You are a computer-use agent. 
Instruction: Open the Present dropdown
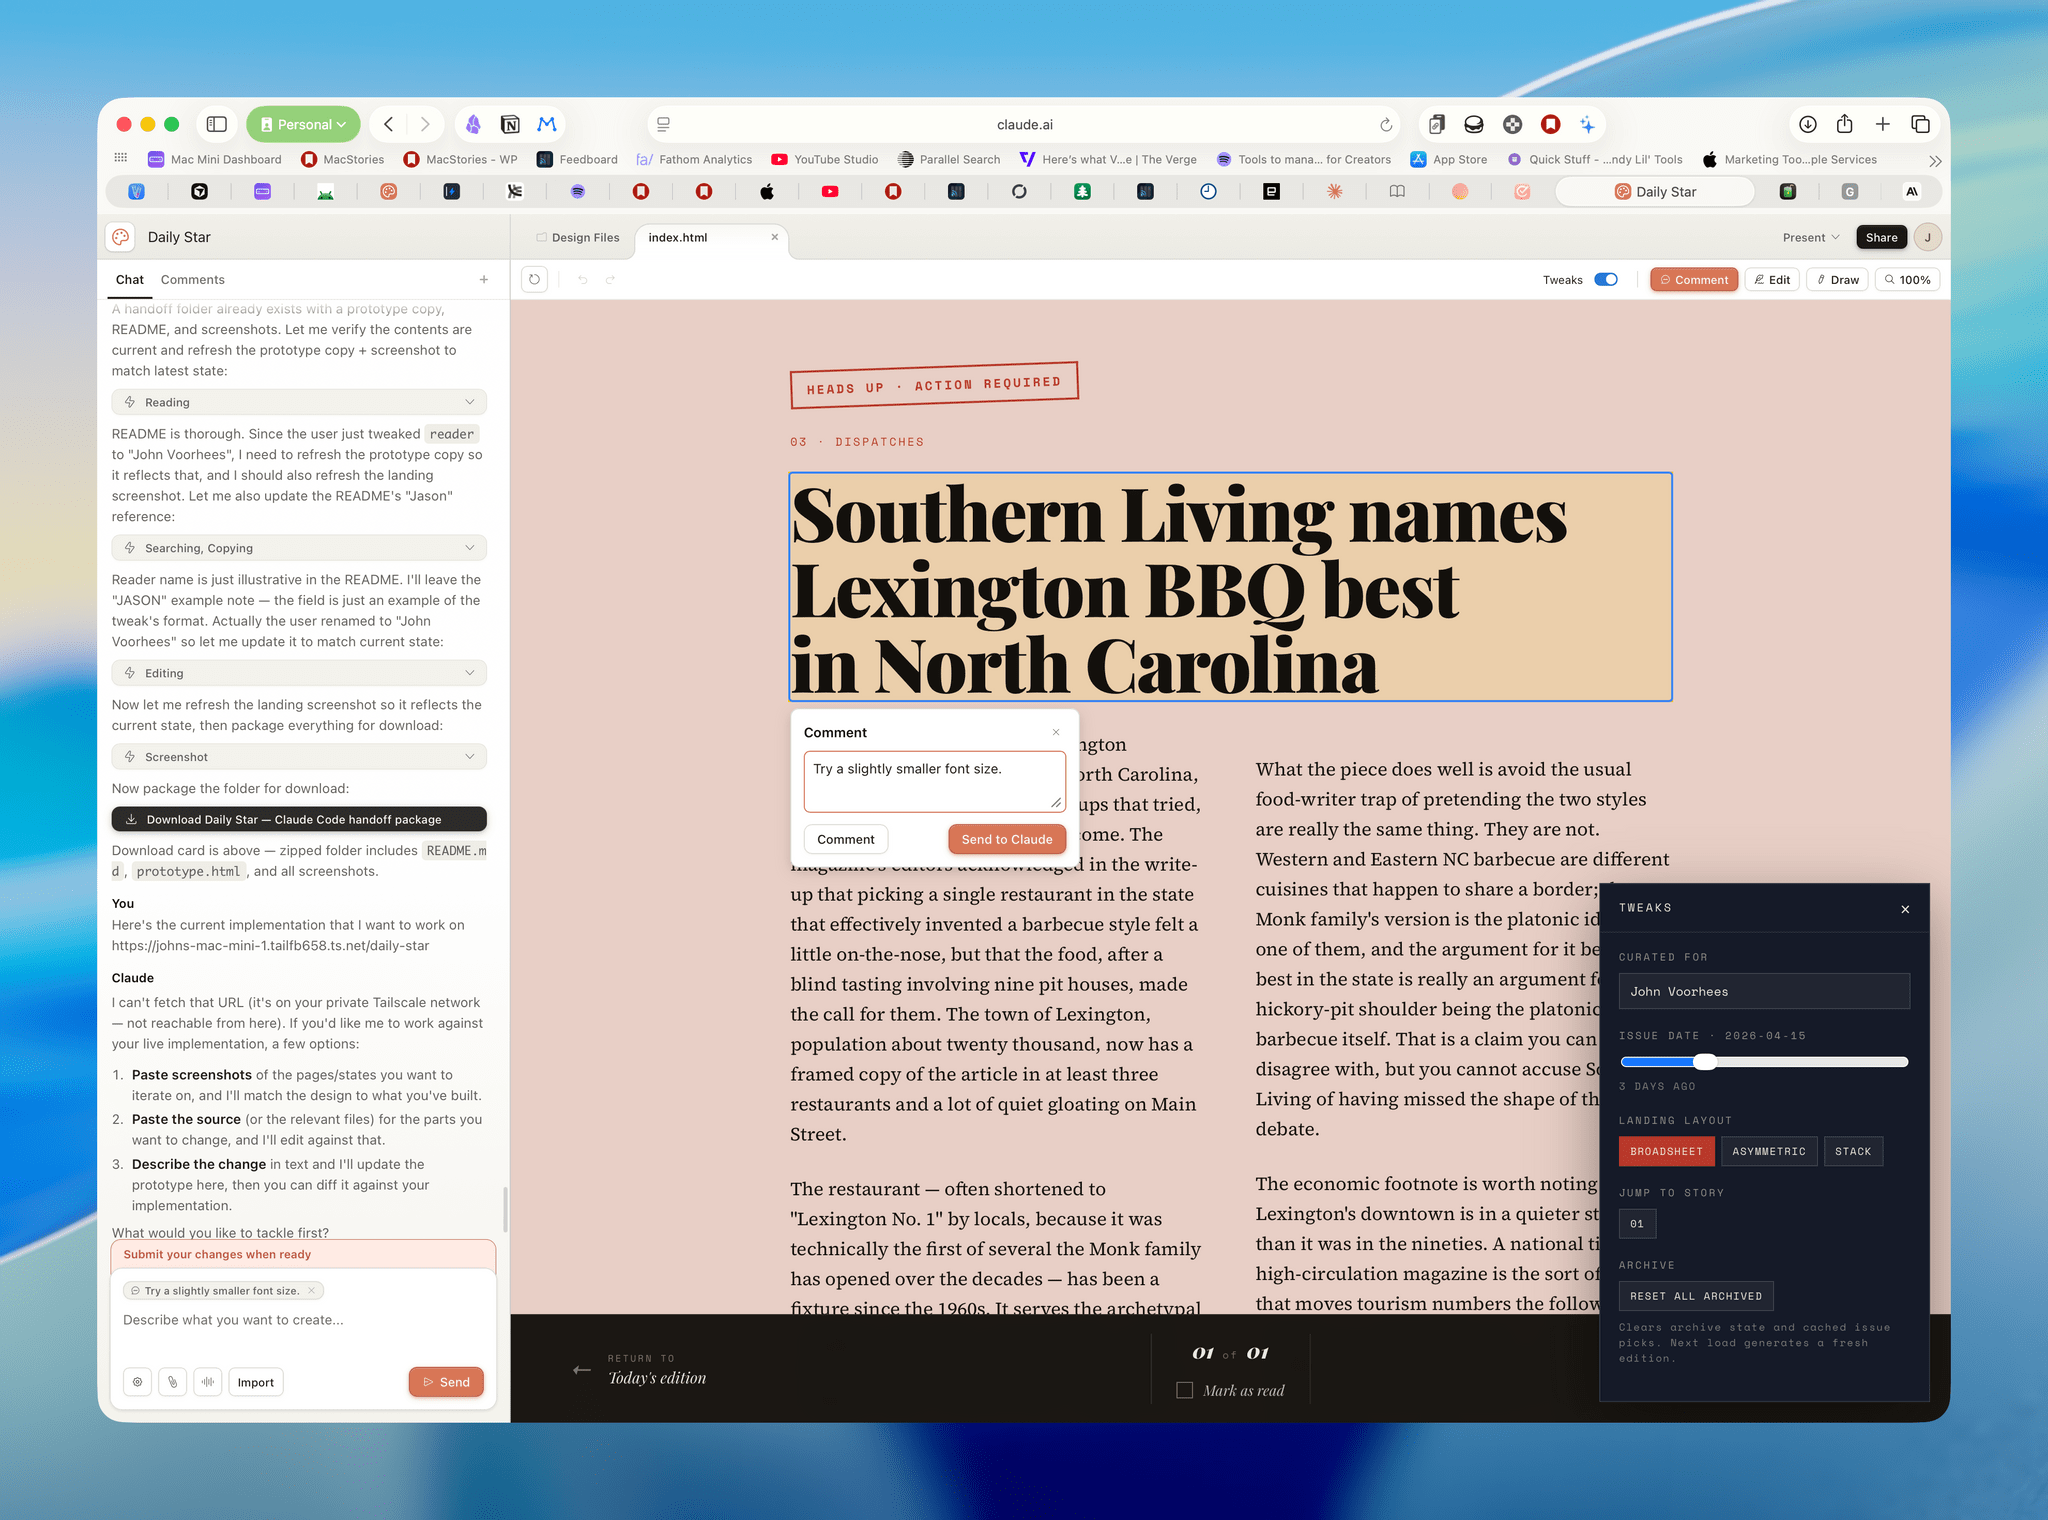coord(1808,237)
